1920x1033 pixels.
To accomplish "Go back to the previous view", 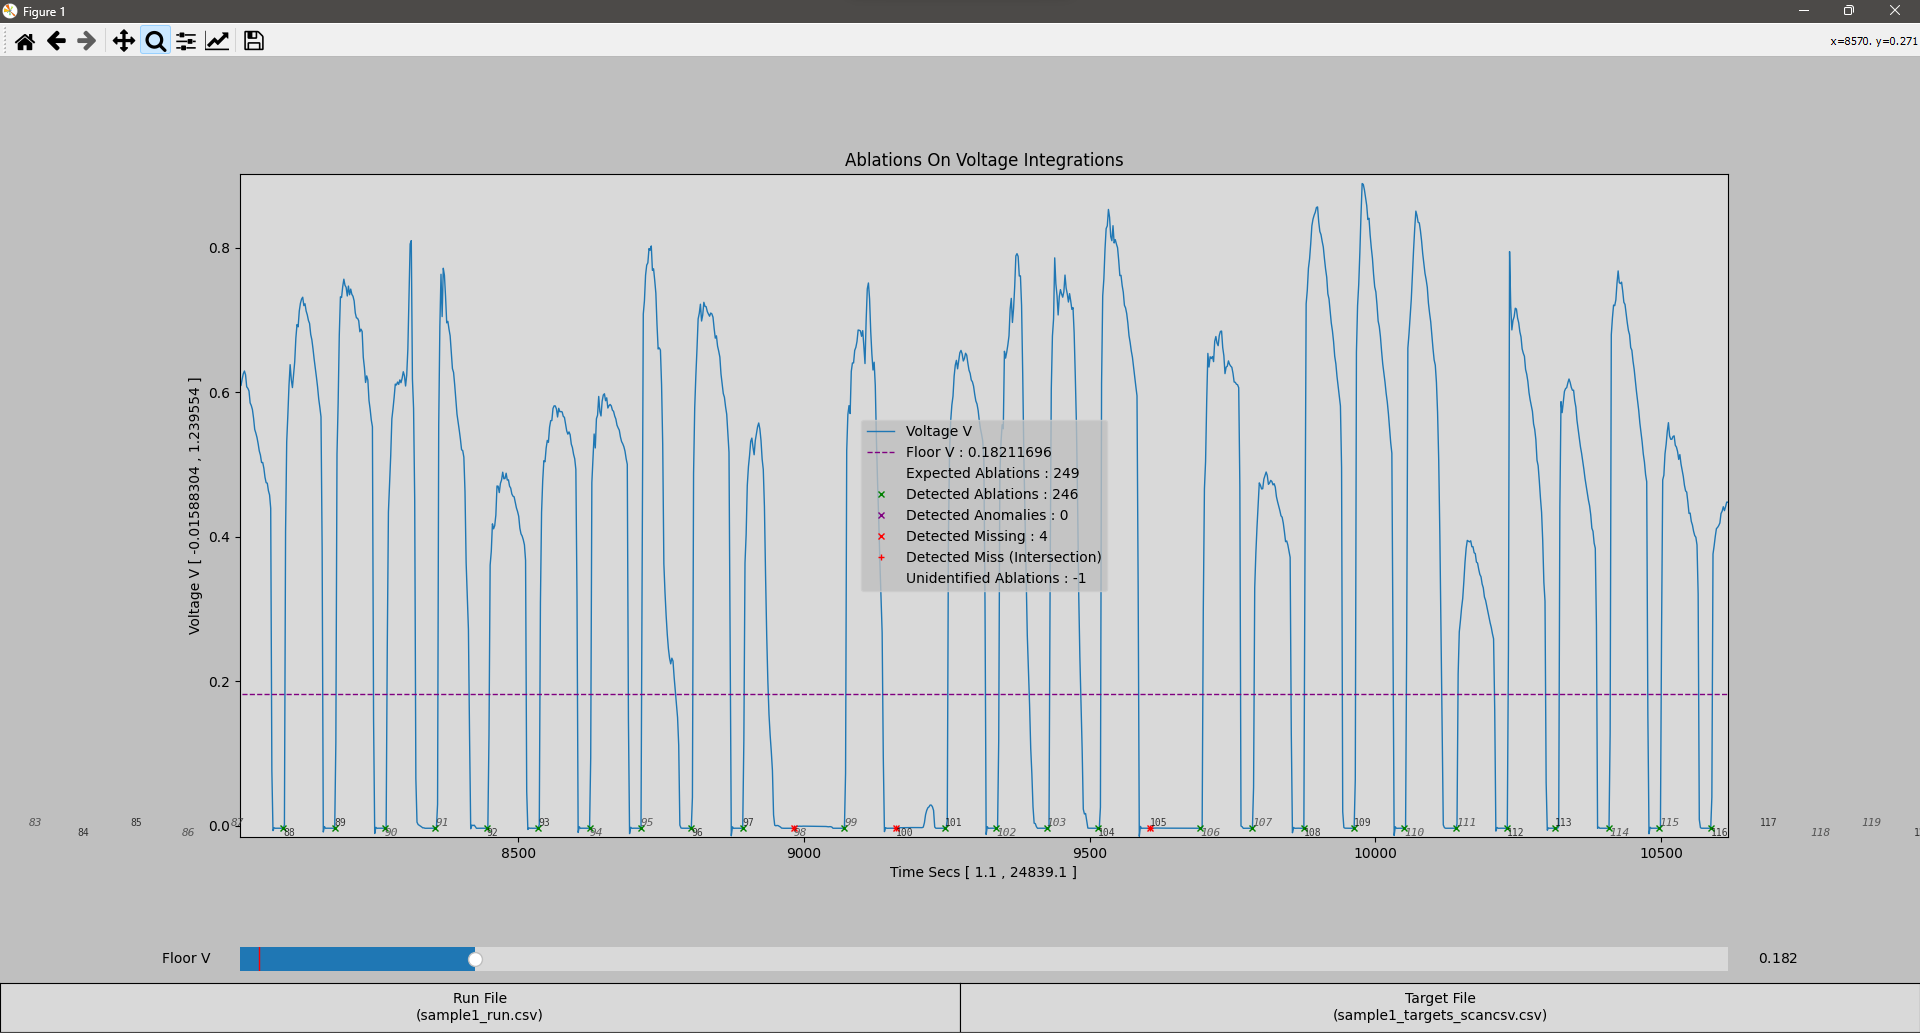I will pos(56,41).
